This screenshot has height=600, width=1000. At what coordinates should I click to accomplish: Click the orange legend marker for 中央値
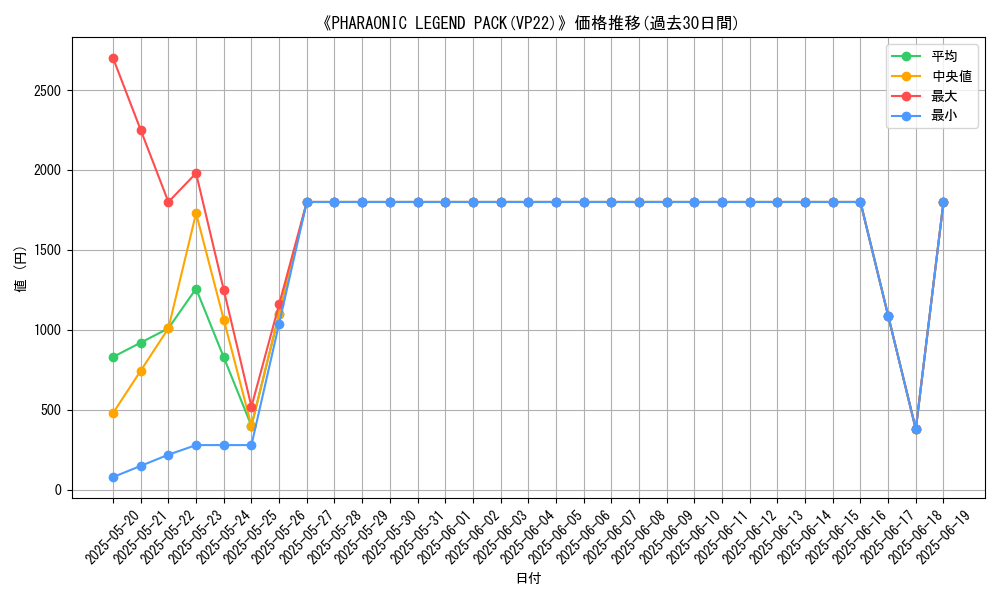(906, 77)
